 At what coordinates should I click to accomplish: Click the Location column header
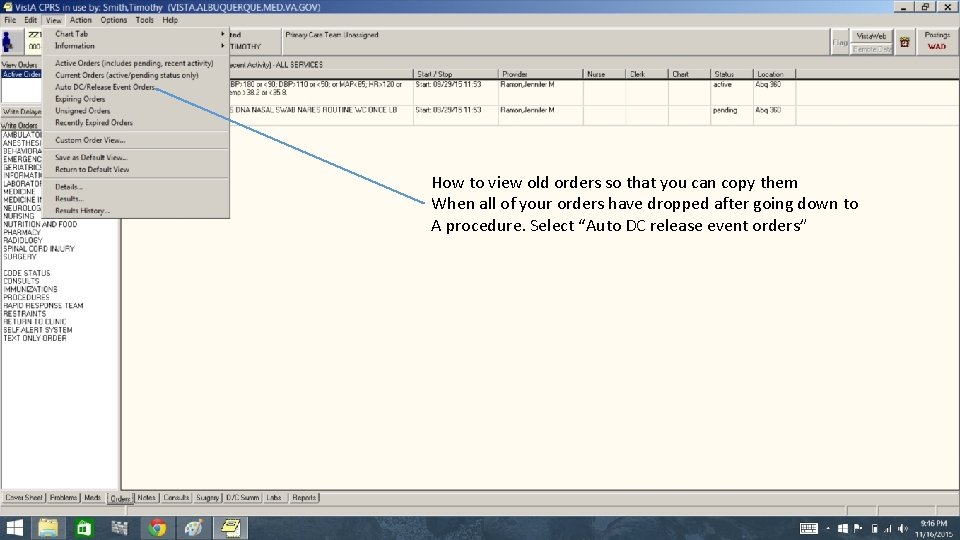click(774, 74)
